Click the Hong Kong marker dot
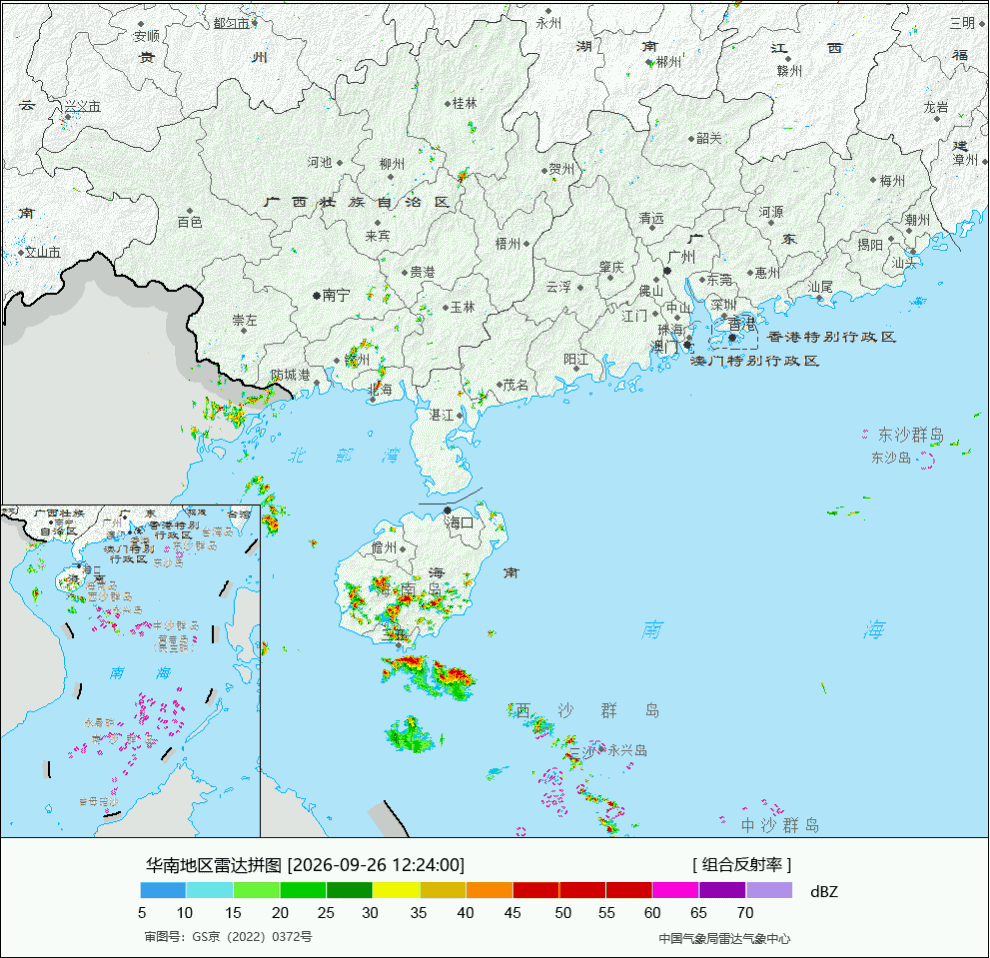 (732, 338)
